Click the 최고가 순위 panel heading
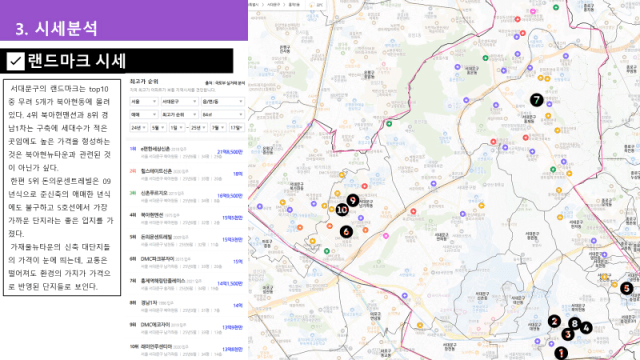The width and height of the screenshot is (640, 360). tap(144, 82)
